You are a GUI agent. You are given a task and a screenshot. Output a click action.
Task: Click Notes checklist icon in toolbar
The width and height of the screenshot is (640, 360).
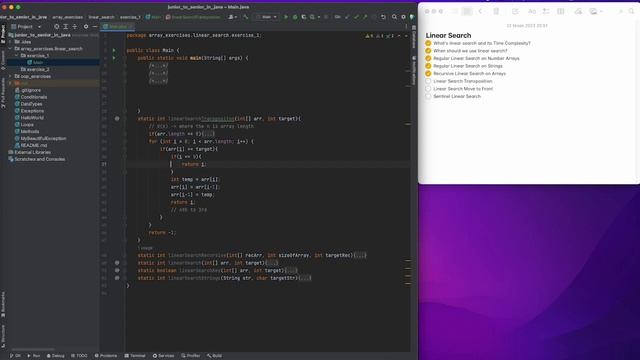click(546, 11)
